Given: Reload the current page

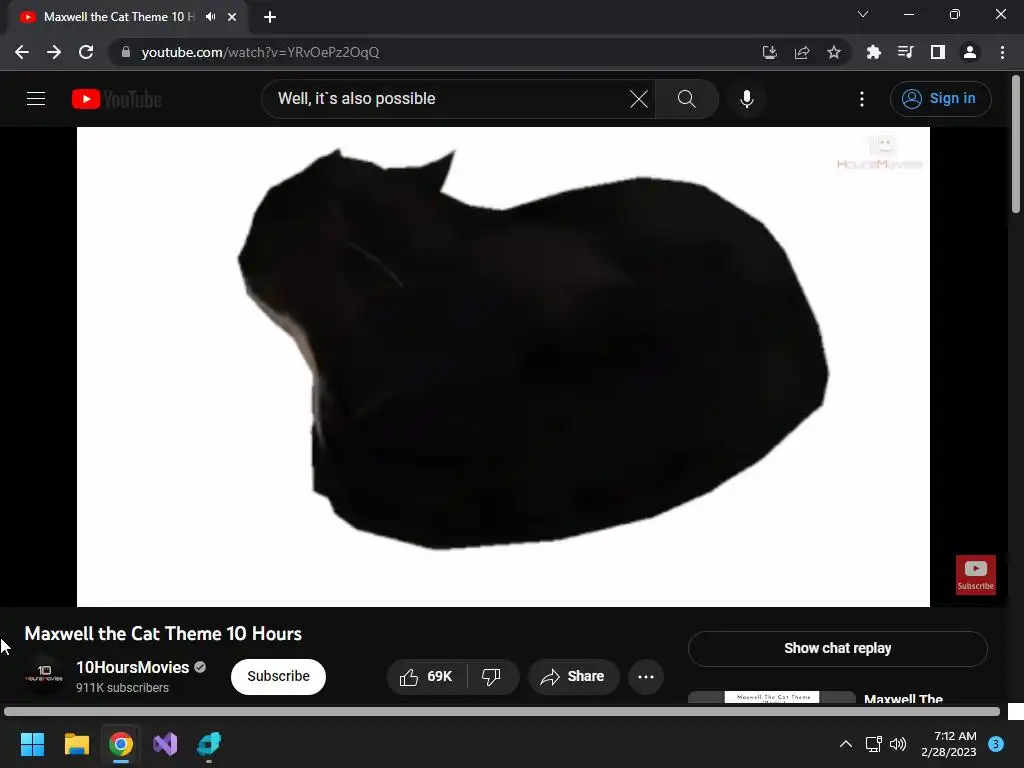Looking at the screenshot, I should [86, 52].
